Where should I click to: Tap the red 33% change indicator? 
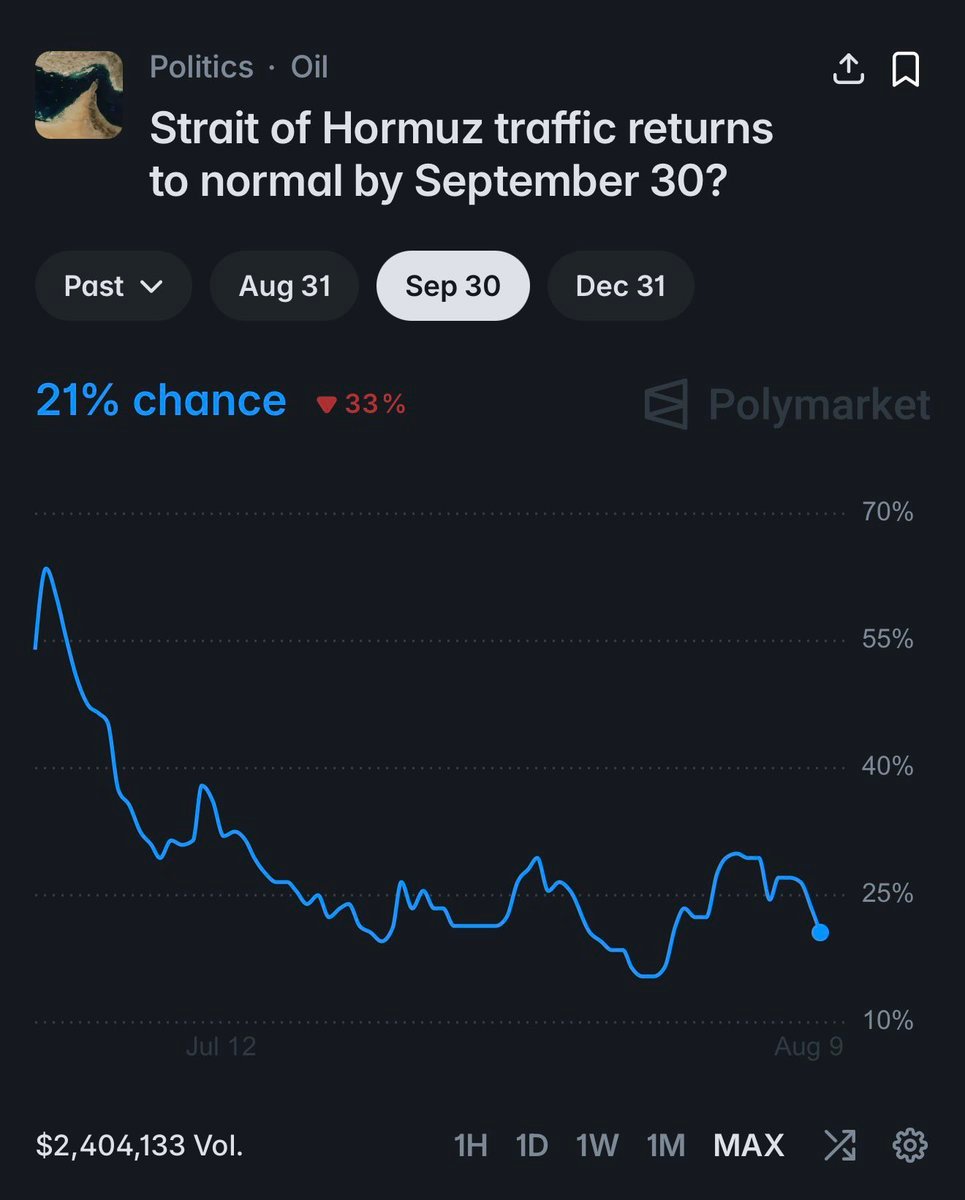(x=361, y=404)
